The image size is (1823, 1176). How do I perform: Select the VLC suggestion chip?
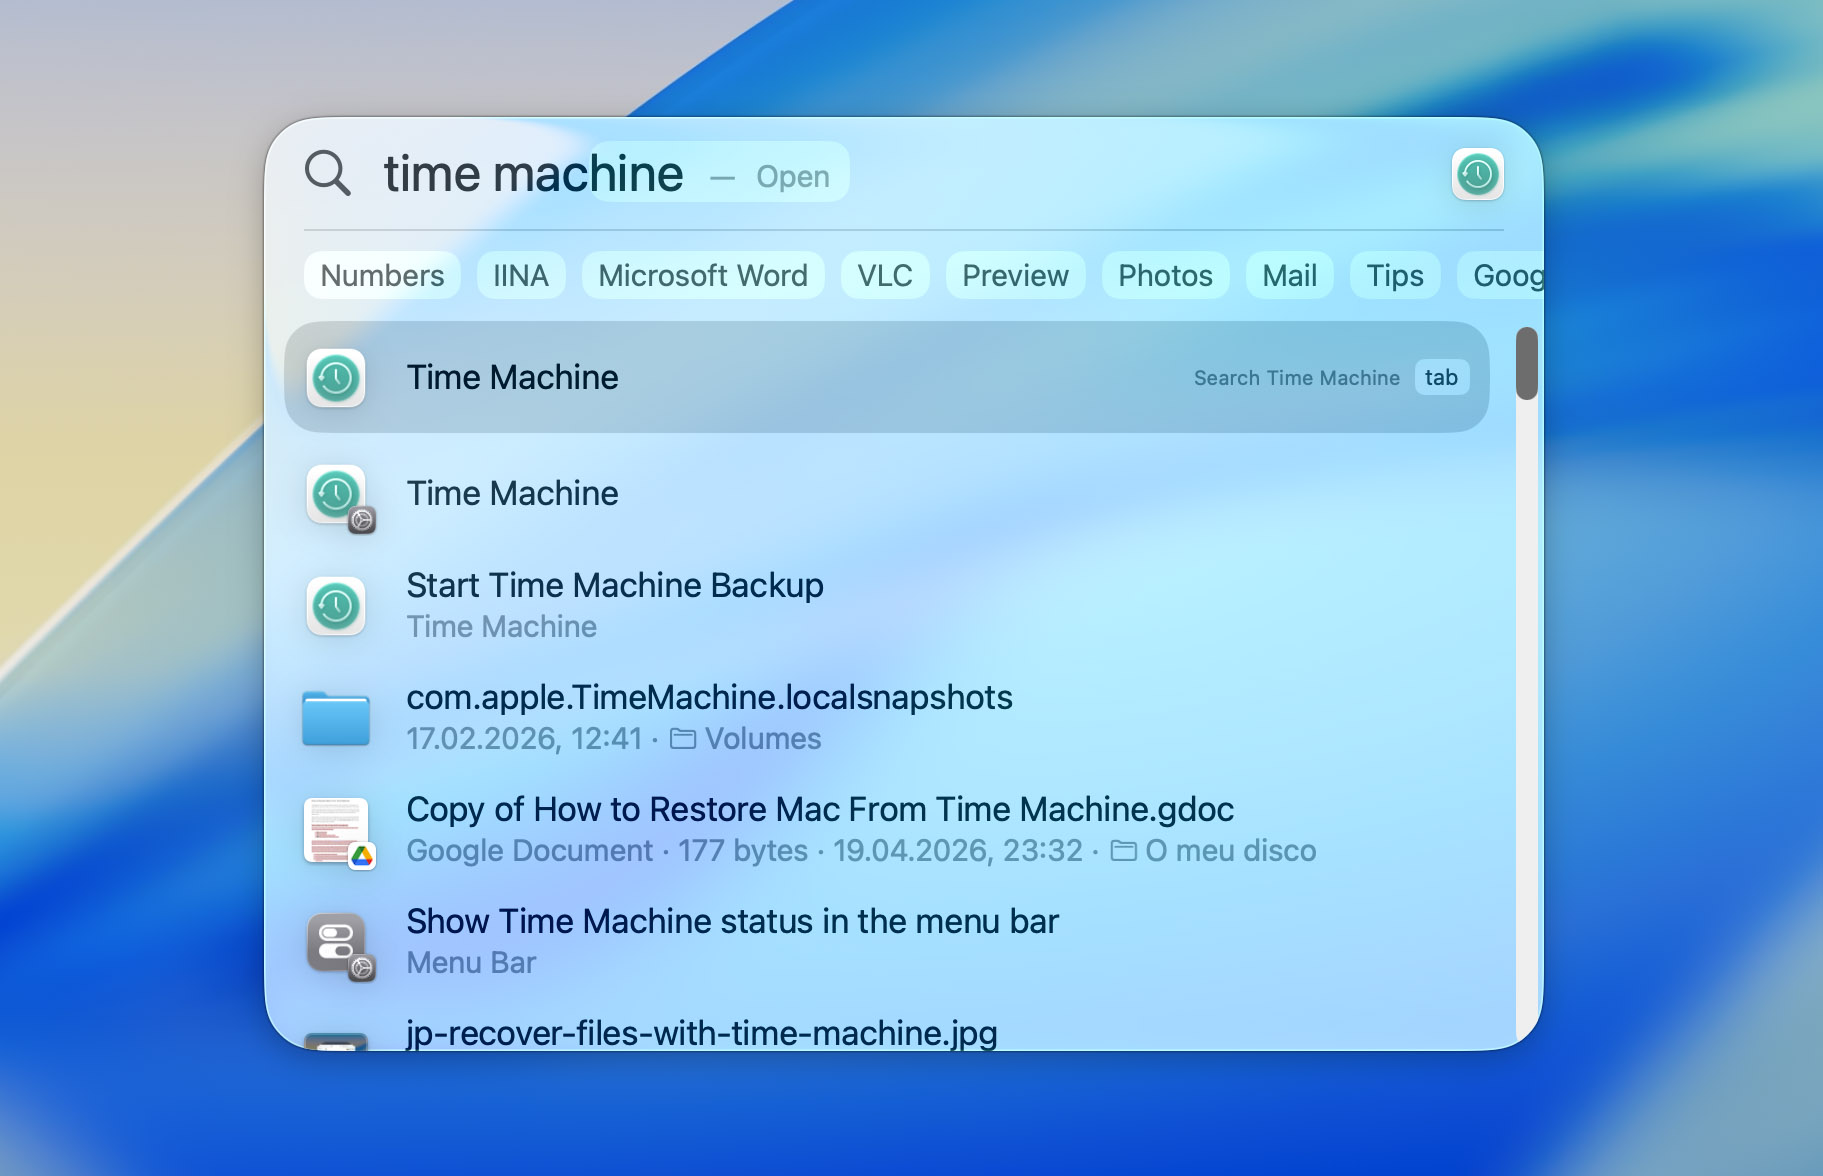click(x=885, y=276)
